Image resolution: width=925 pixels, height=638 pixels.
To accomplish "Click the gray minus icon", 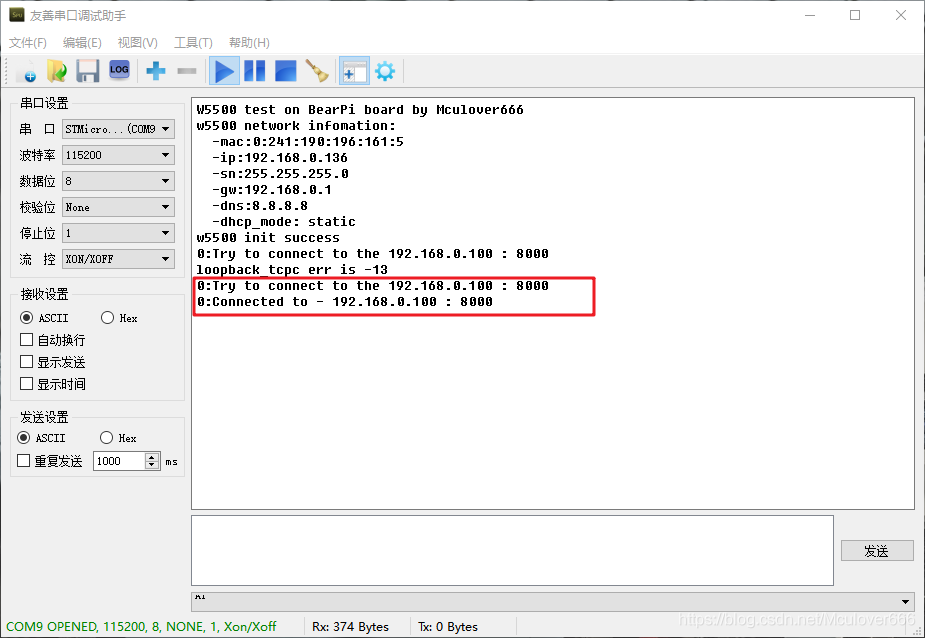I will click(186, 71).
